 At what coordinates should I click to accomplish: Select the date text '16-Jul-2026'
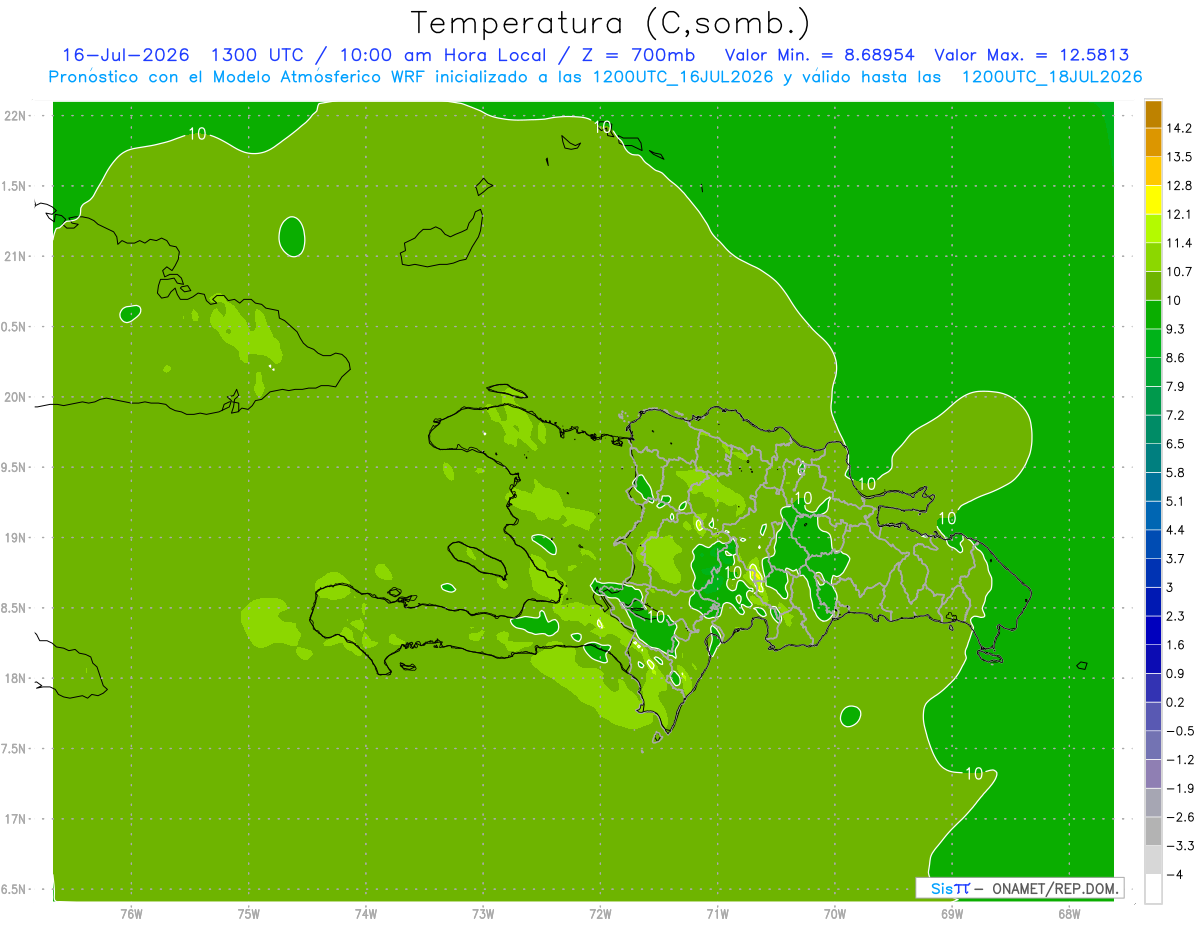(126, 55)
